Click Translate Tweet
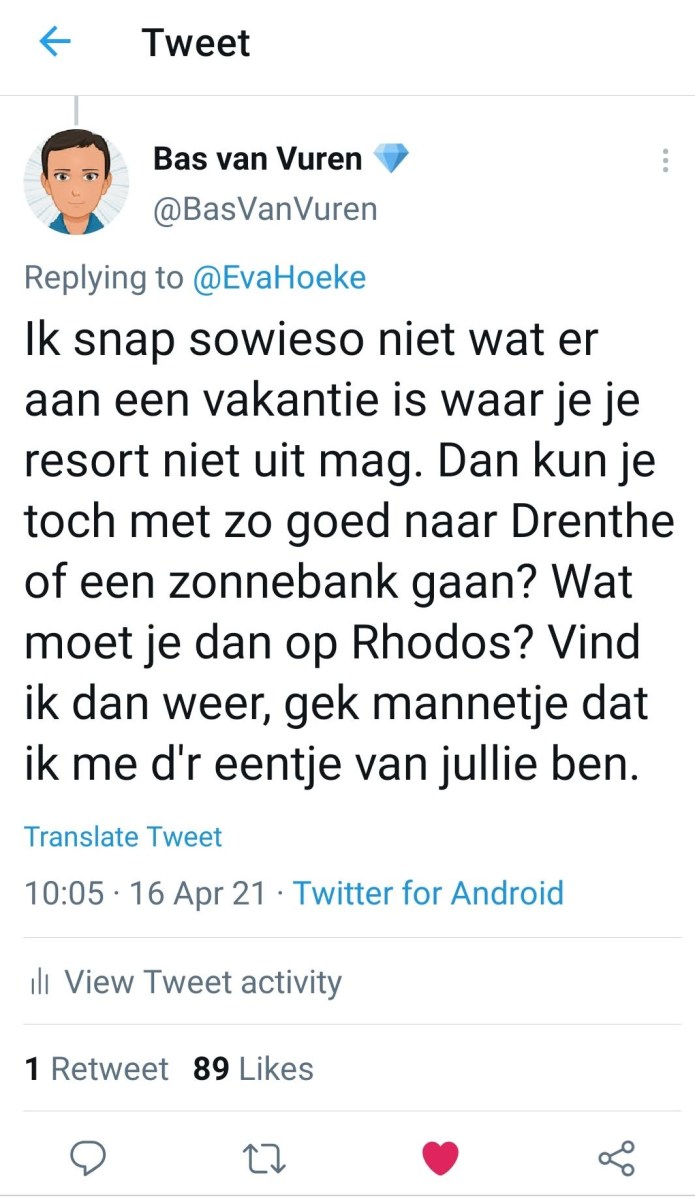The width and height of the screenshot is (695, 1202). [123, 836]
